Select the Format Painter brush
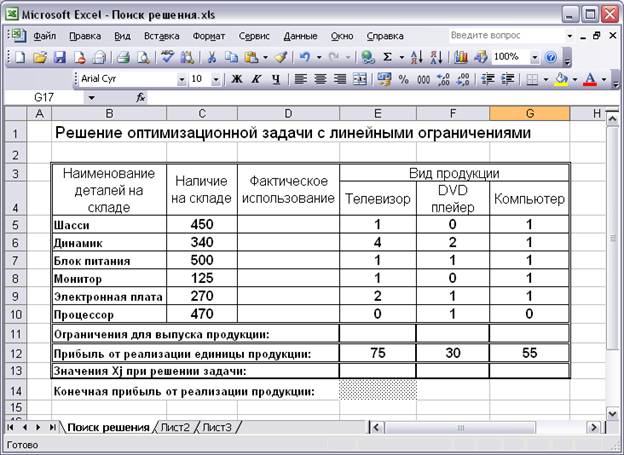The width and height of the screenshot is (624, 455). (x=281, y=57)
